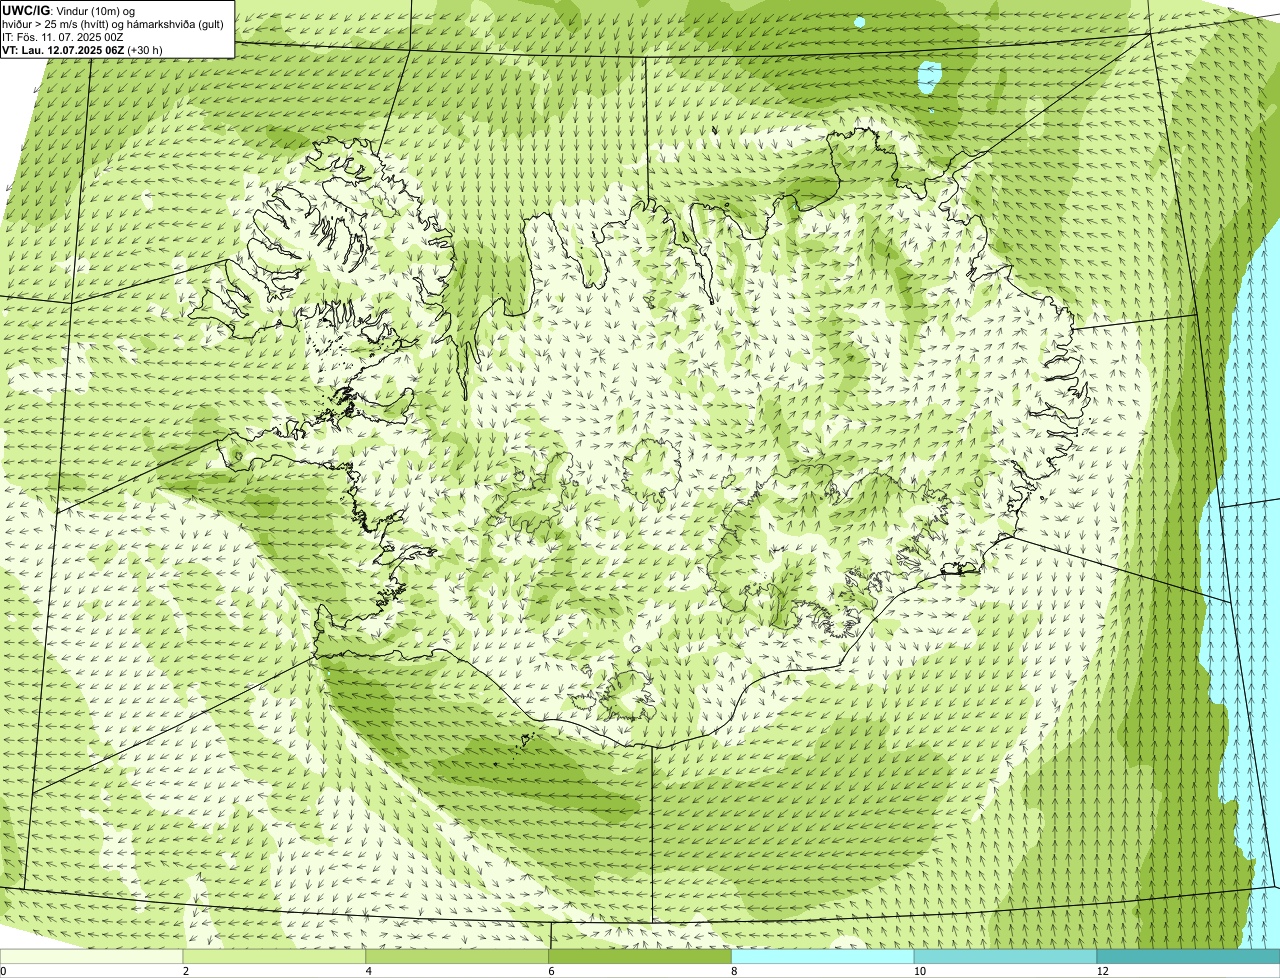Click the 6–8 m/s dark green legend segment
Image resolution: width=1280 pixels, height=978 pixels.
[640, 957]
